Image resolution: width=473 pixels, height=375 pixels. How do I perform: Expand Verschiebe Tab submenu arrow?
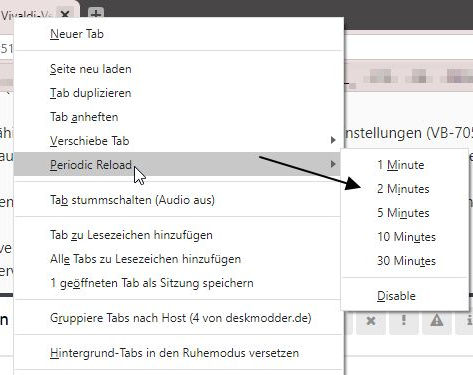point(333,140)
